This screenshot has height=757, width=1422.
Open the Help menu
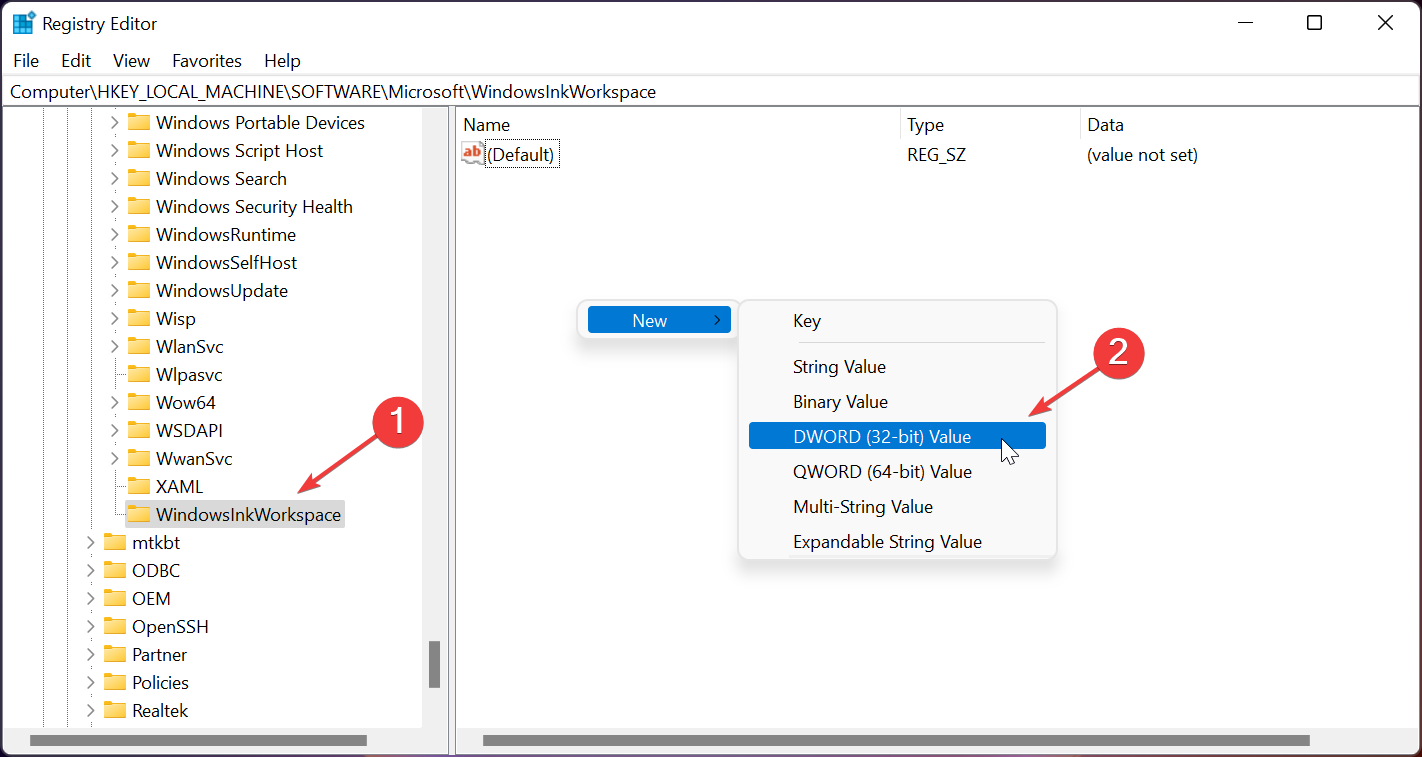(282, 61)
